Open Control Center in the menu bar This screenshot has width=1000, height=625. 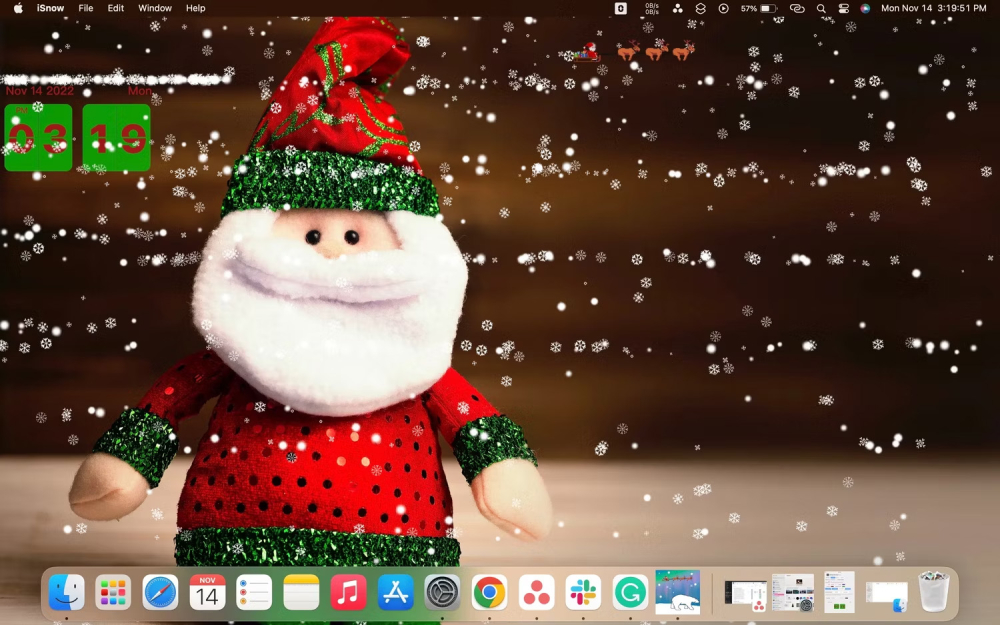[843, 8]
